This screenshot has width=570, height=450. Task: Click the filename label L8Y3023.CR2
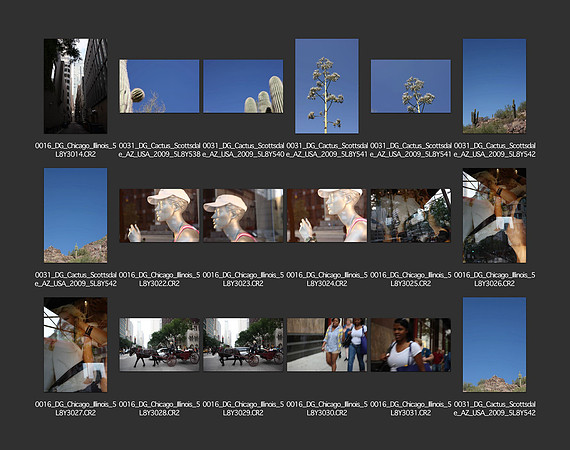(243, 279)
